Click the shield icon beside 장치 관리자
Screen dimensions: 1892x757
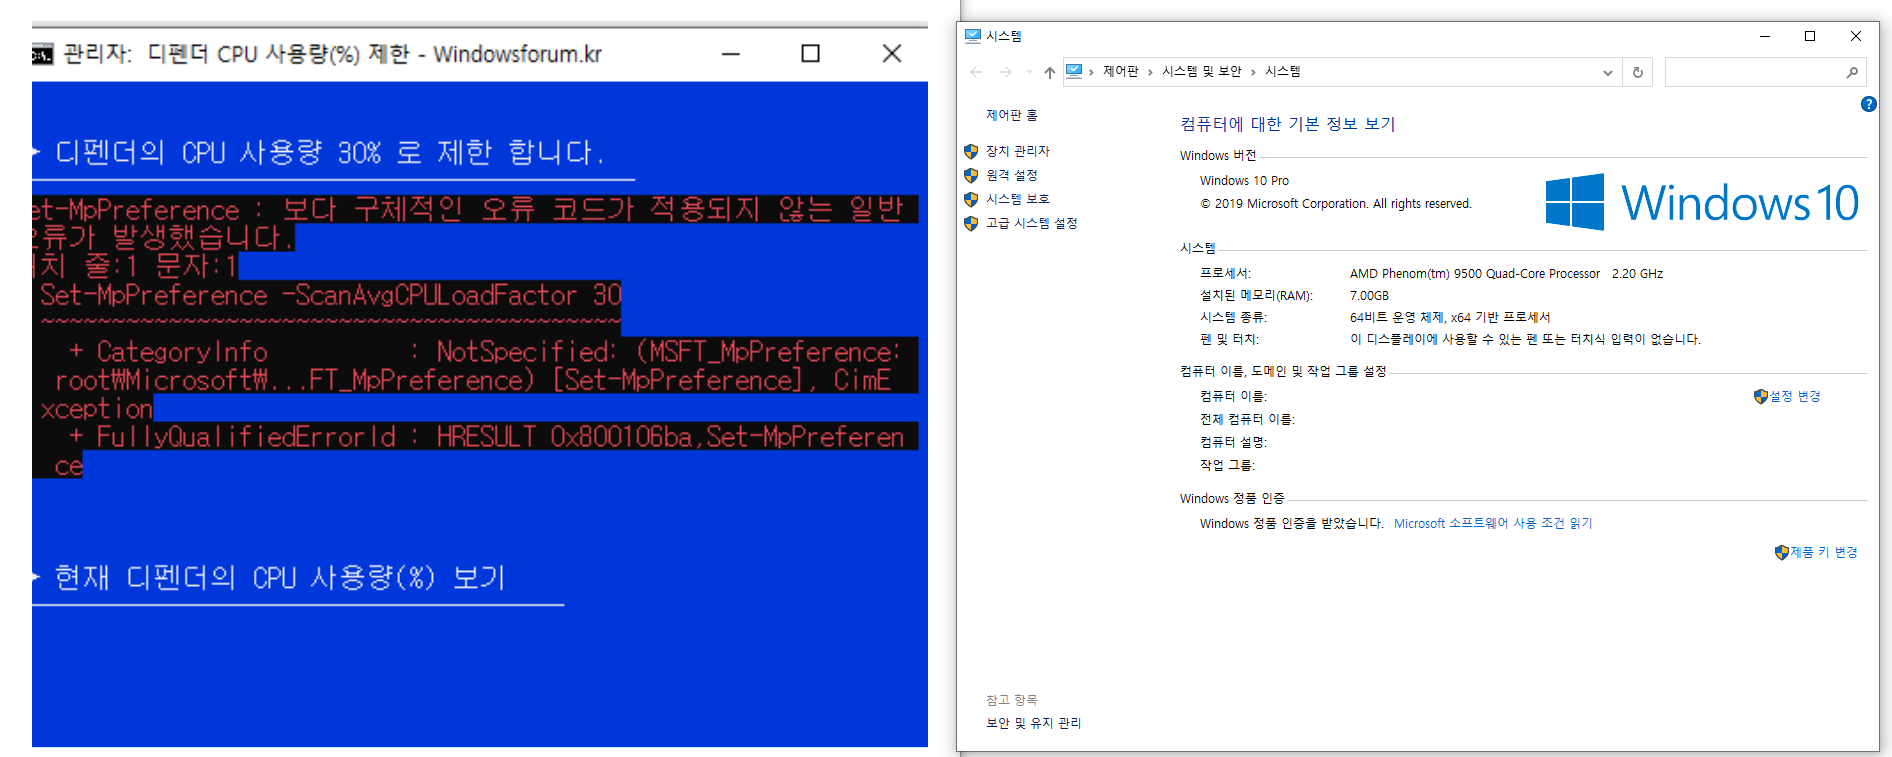[x=970, y=151]
